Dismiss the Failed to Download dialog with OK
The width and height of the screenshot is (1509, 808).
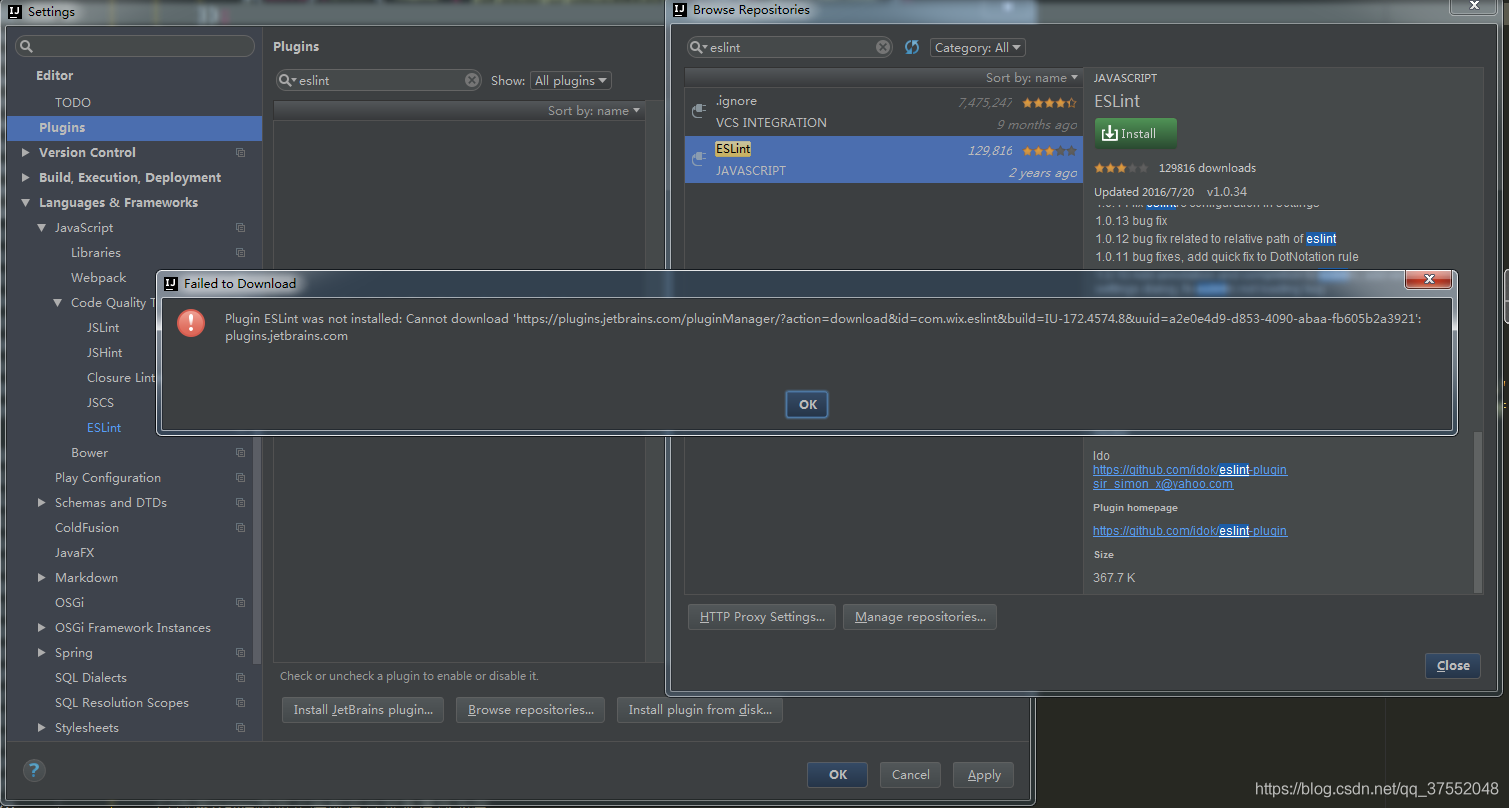pos(806,404)
